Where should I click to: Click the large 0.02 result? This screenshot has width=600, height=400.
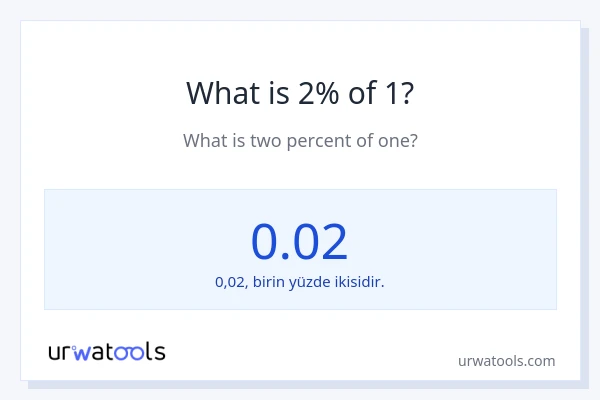click(299, 241)
